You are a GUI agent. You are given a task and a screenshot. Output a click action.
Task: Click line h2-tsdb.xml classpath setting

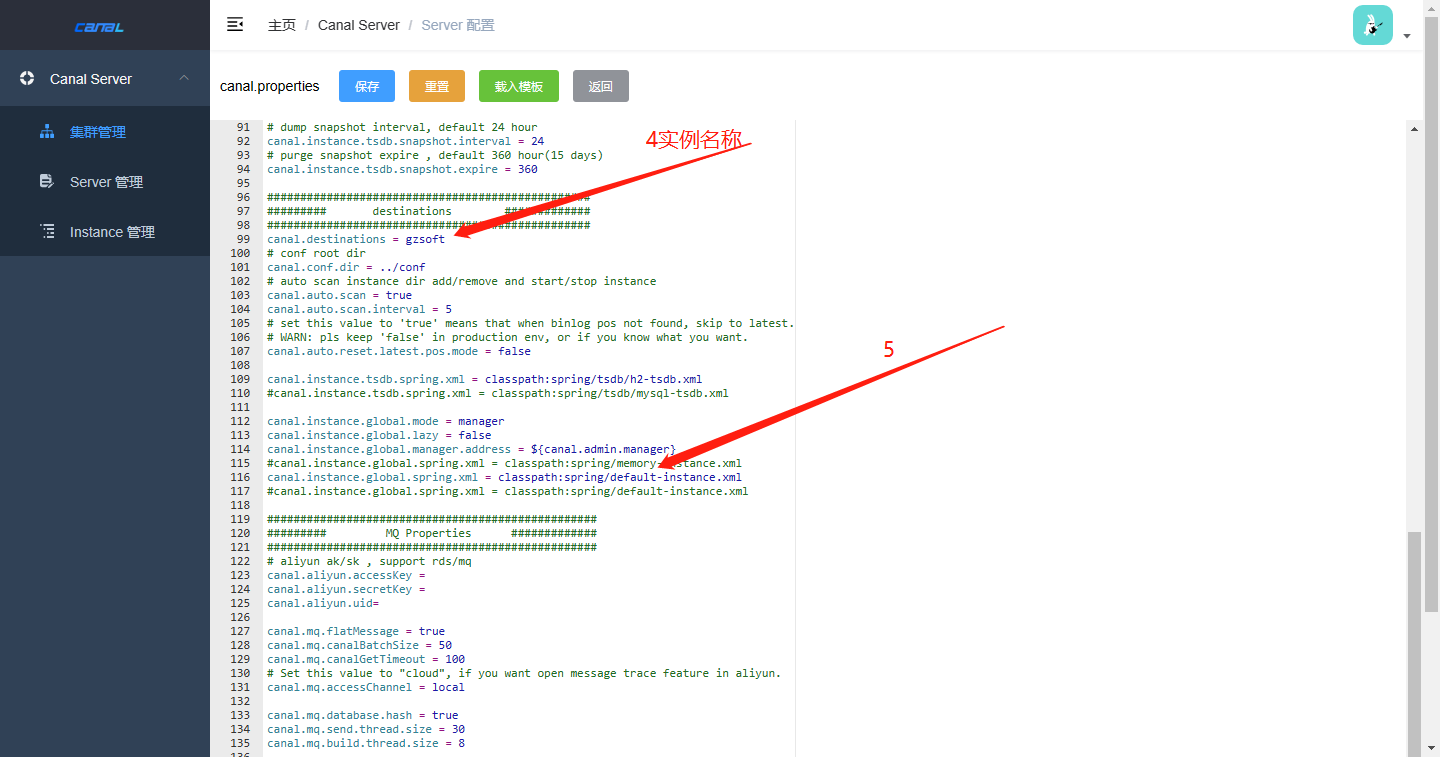coord(484,379)
